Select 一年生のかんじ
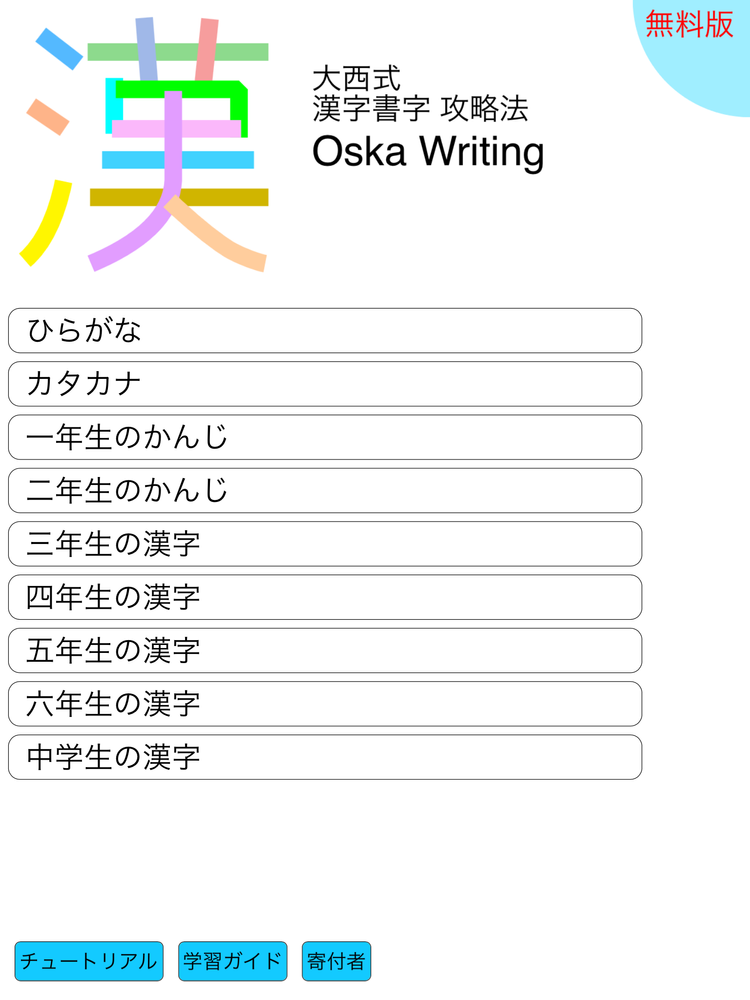750x1000 pixels. tap(325, 437)
